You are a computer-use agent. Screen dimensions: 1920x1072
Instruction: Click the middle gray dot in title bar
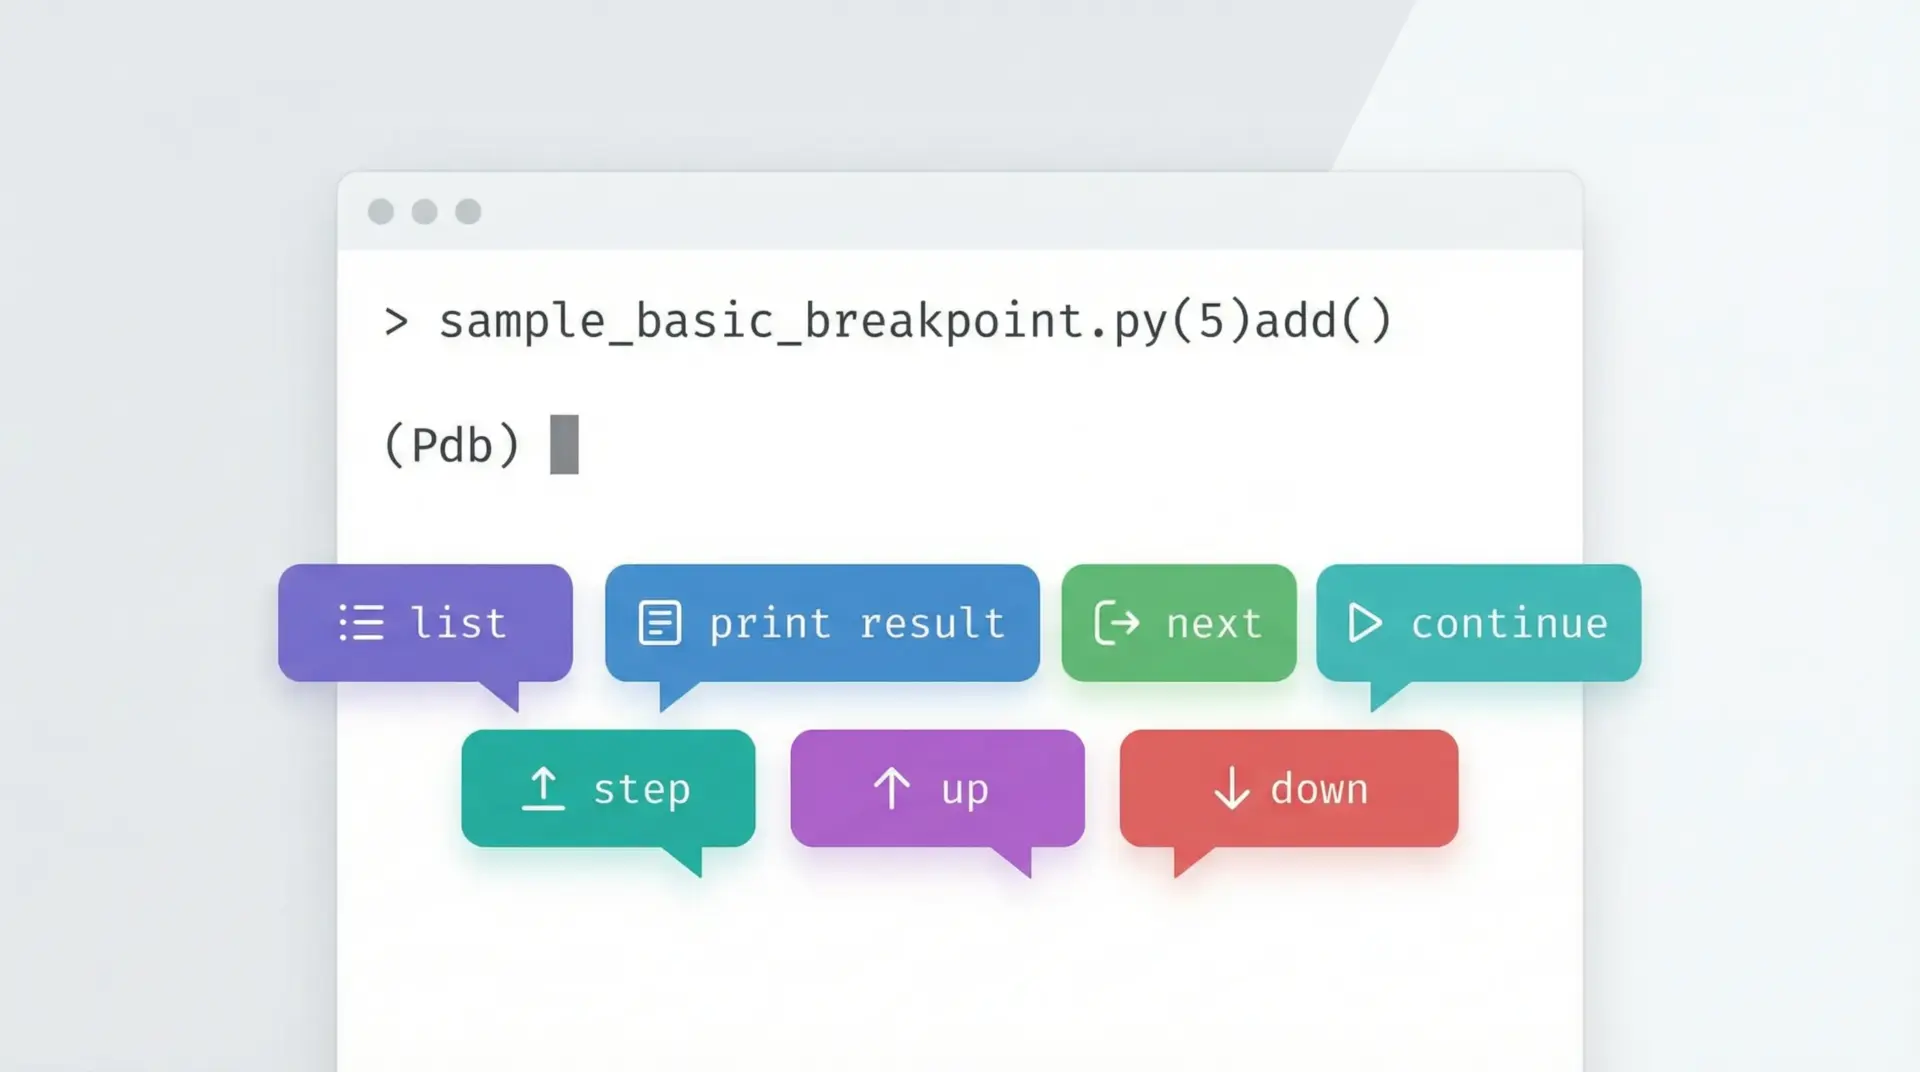[425, 211]
